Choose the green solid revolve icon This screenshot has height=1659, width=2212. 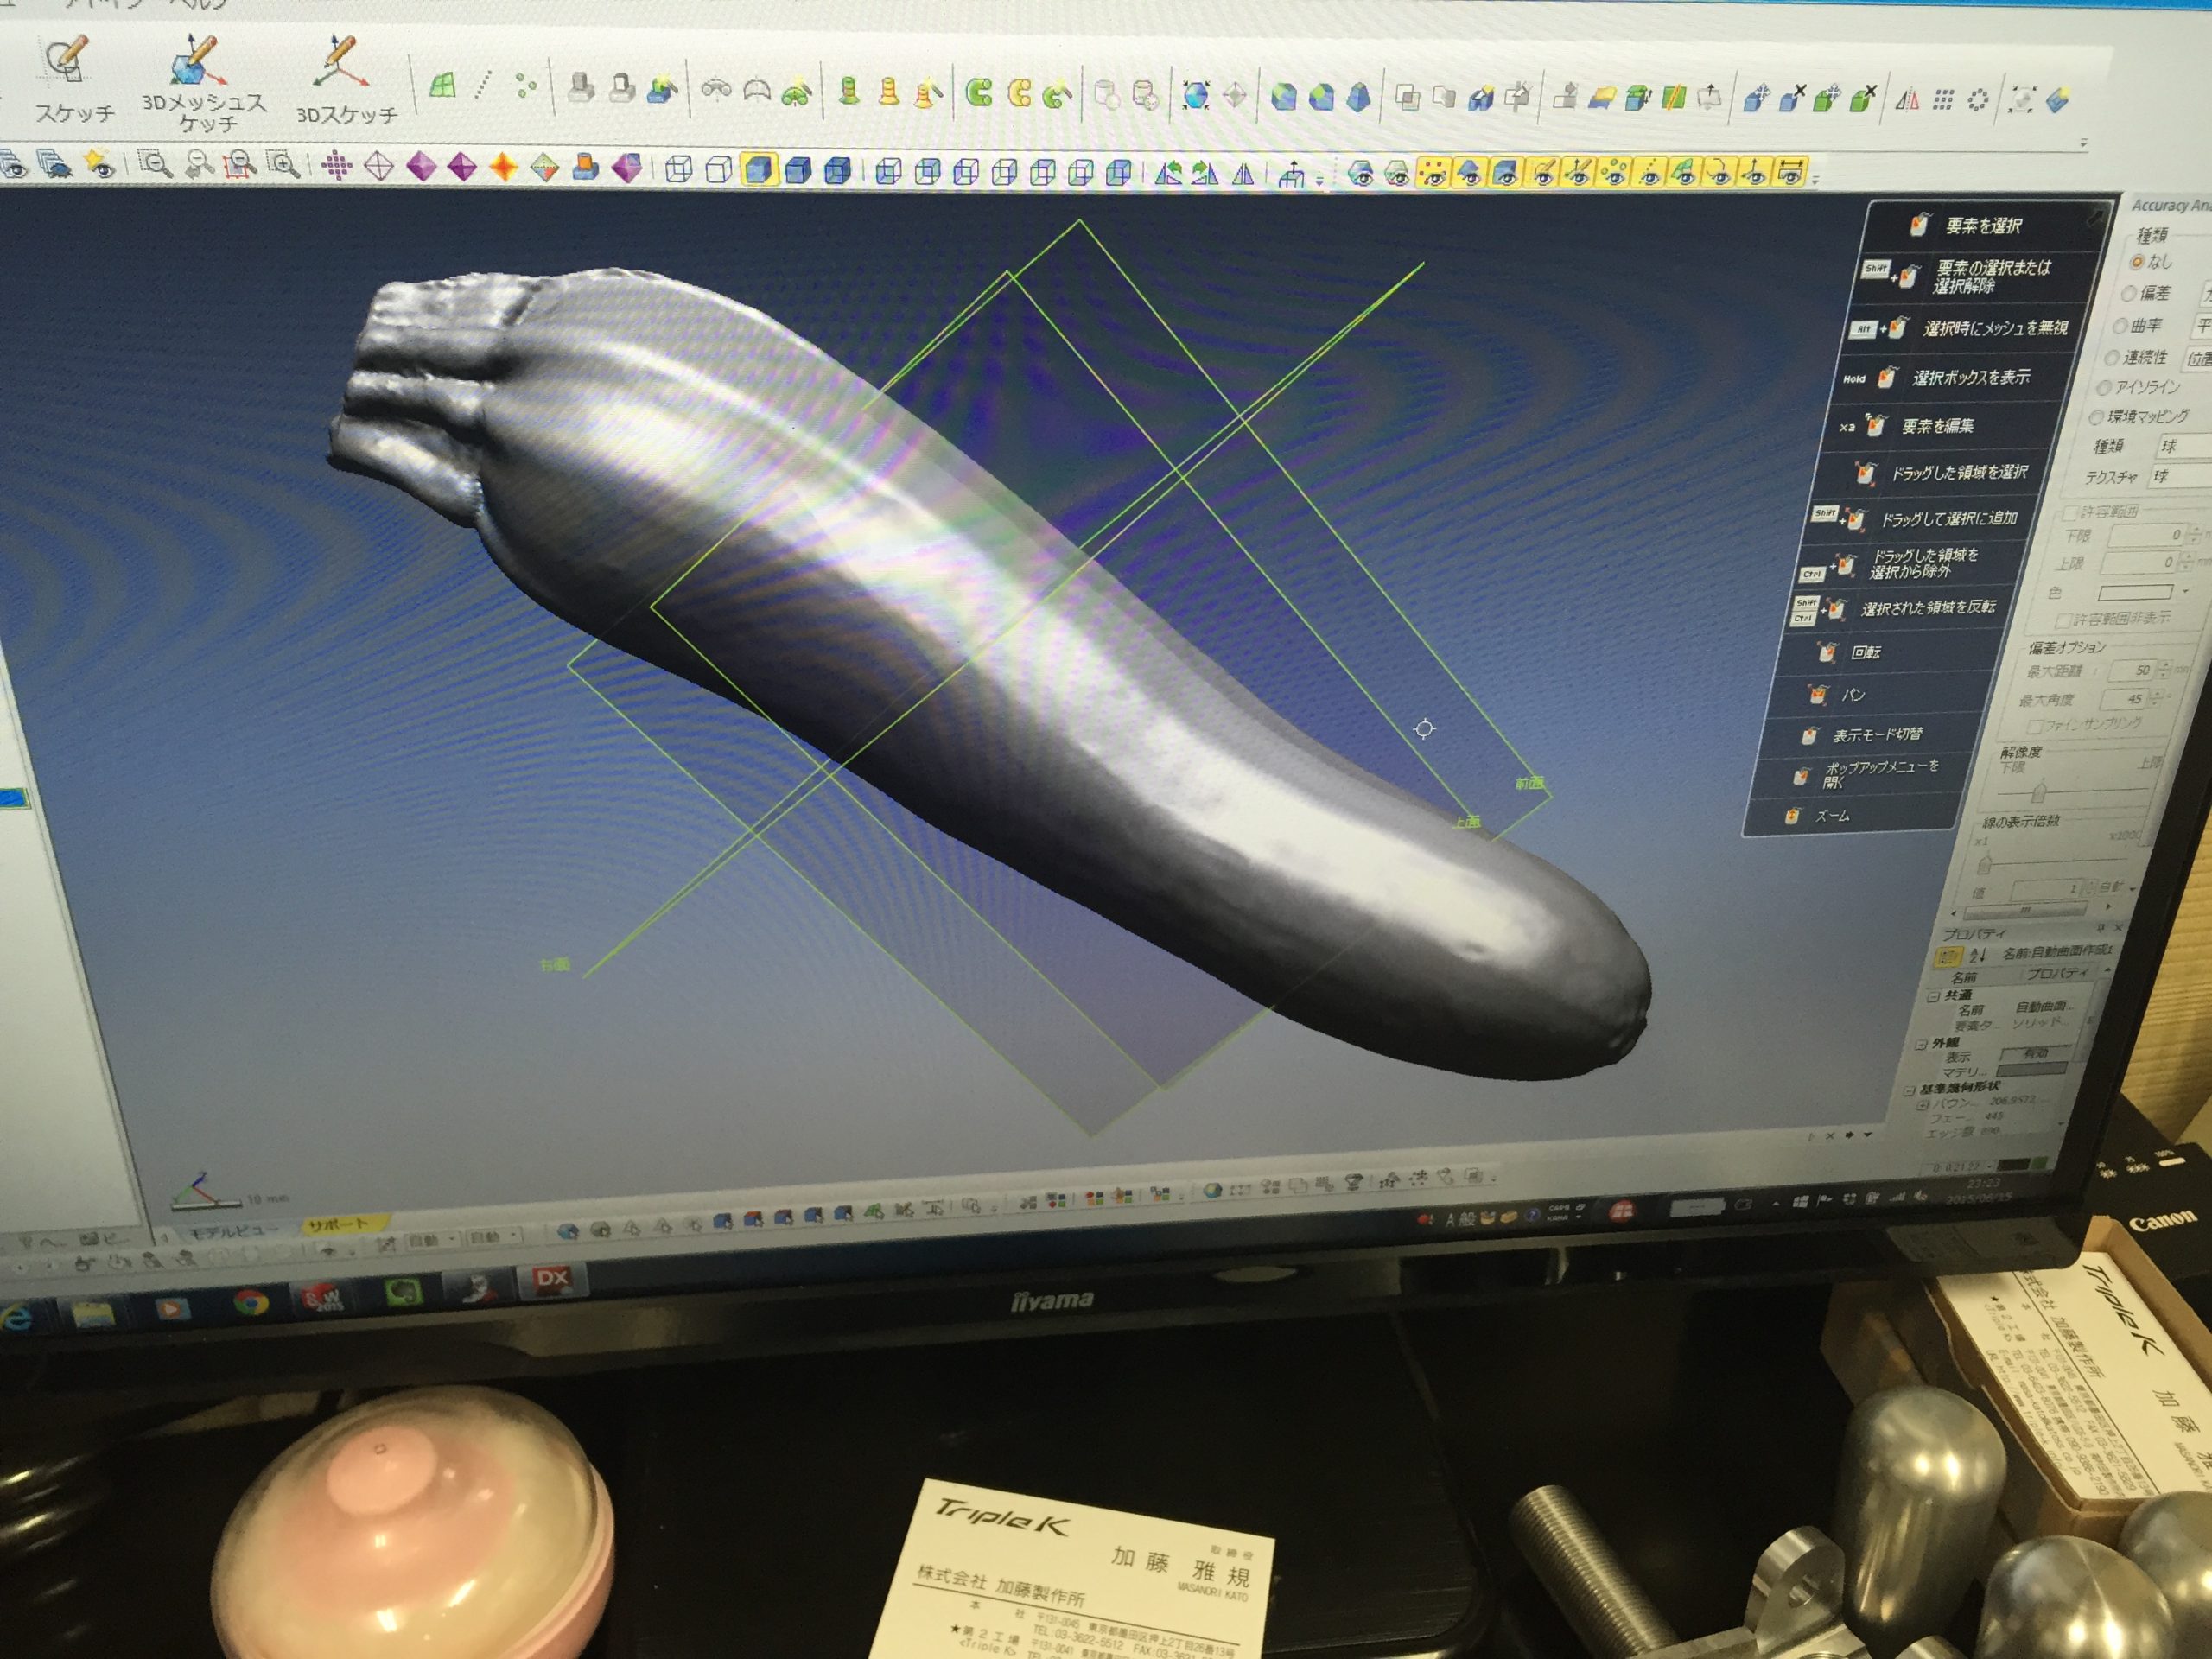(x=849, y=92)
